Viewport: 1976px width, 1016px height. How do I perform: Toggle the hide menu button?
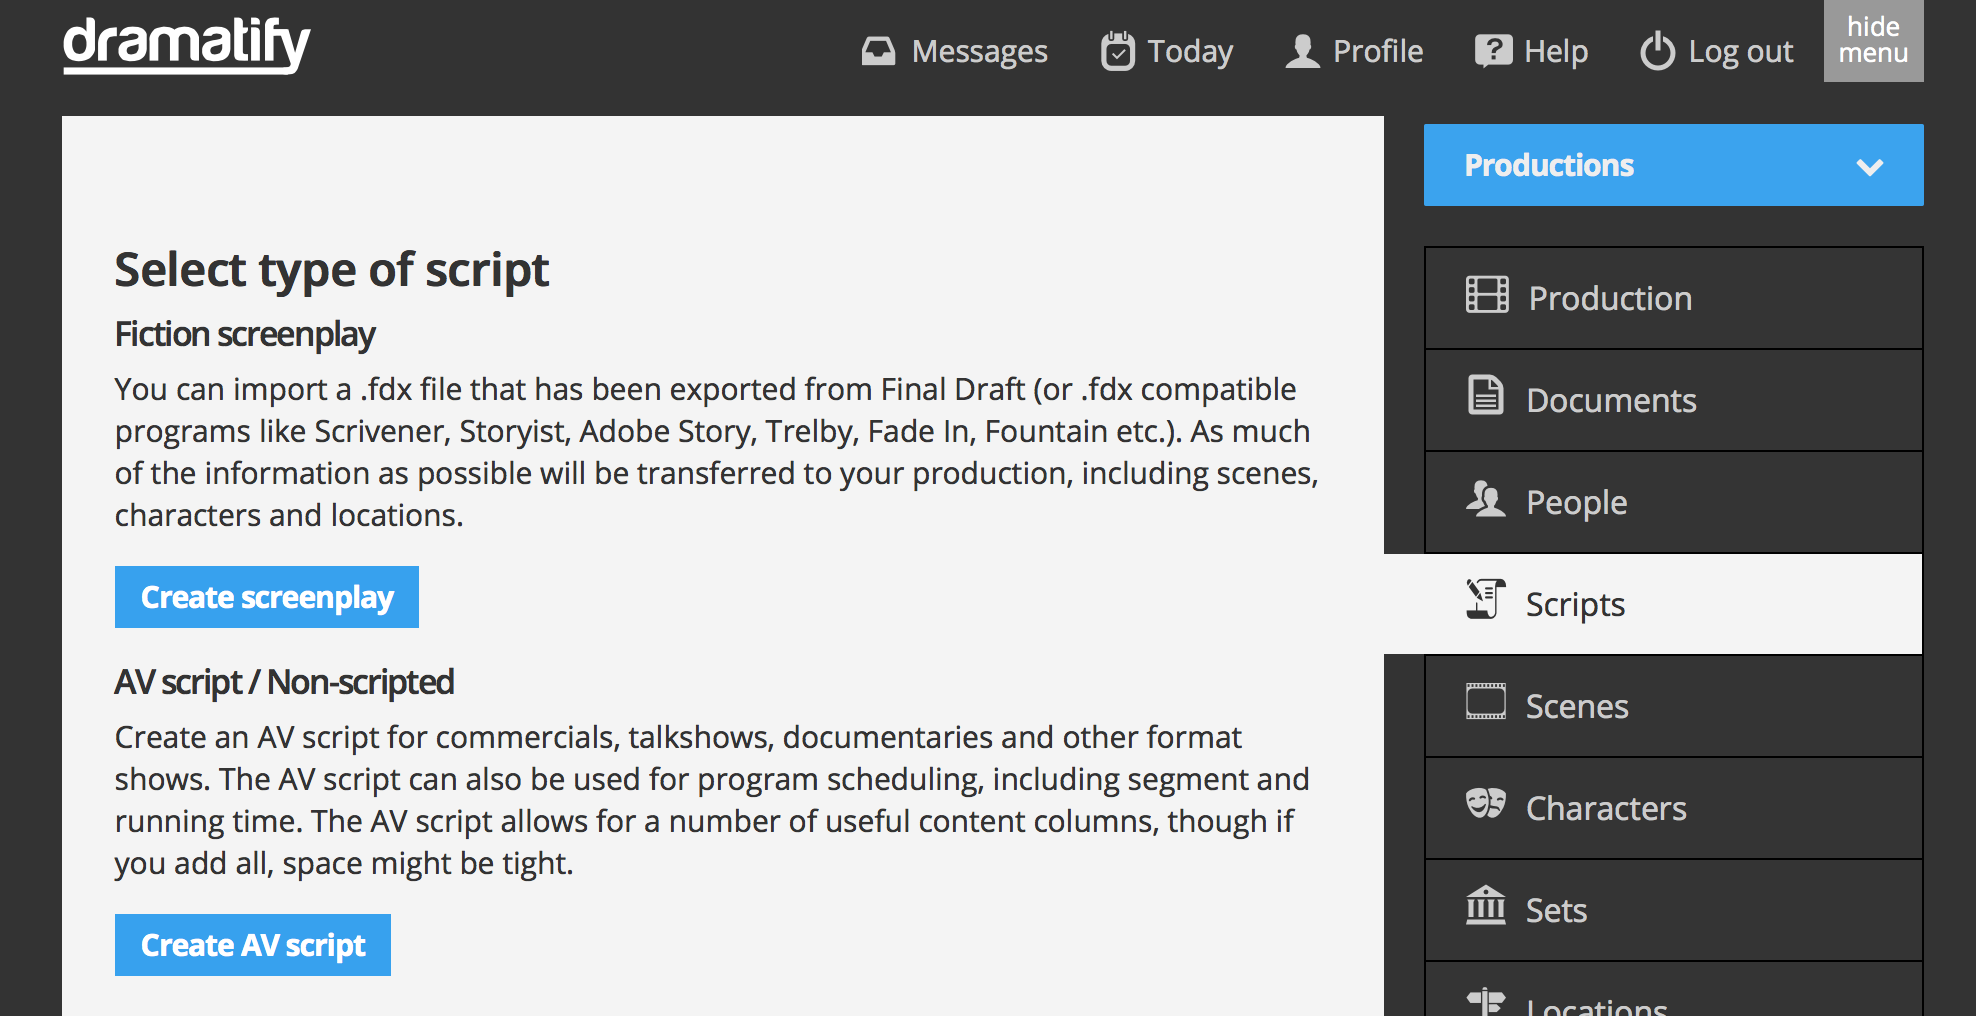pyautogui.click(x=1873, y=41)
